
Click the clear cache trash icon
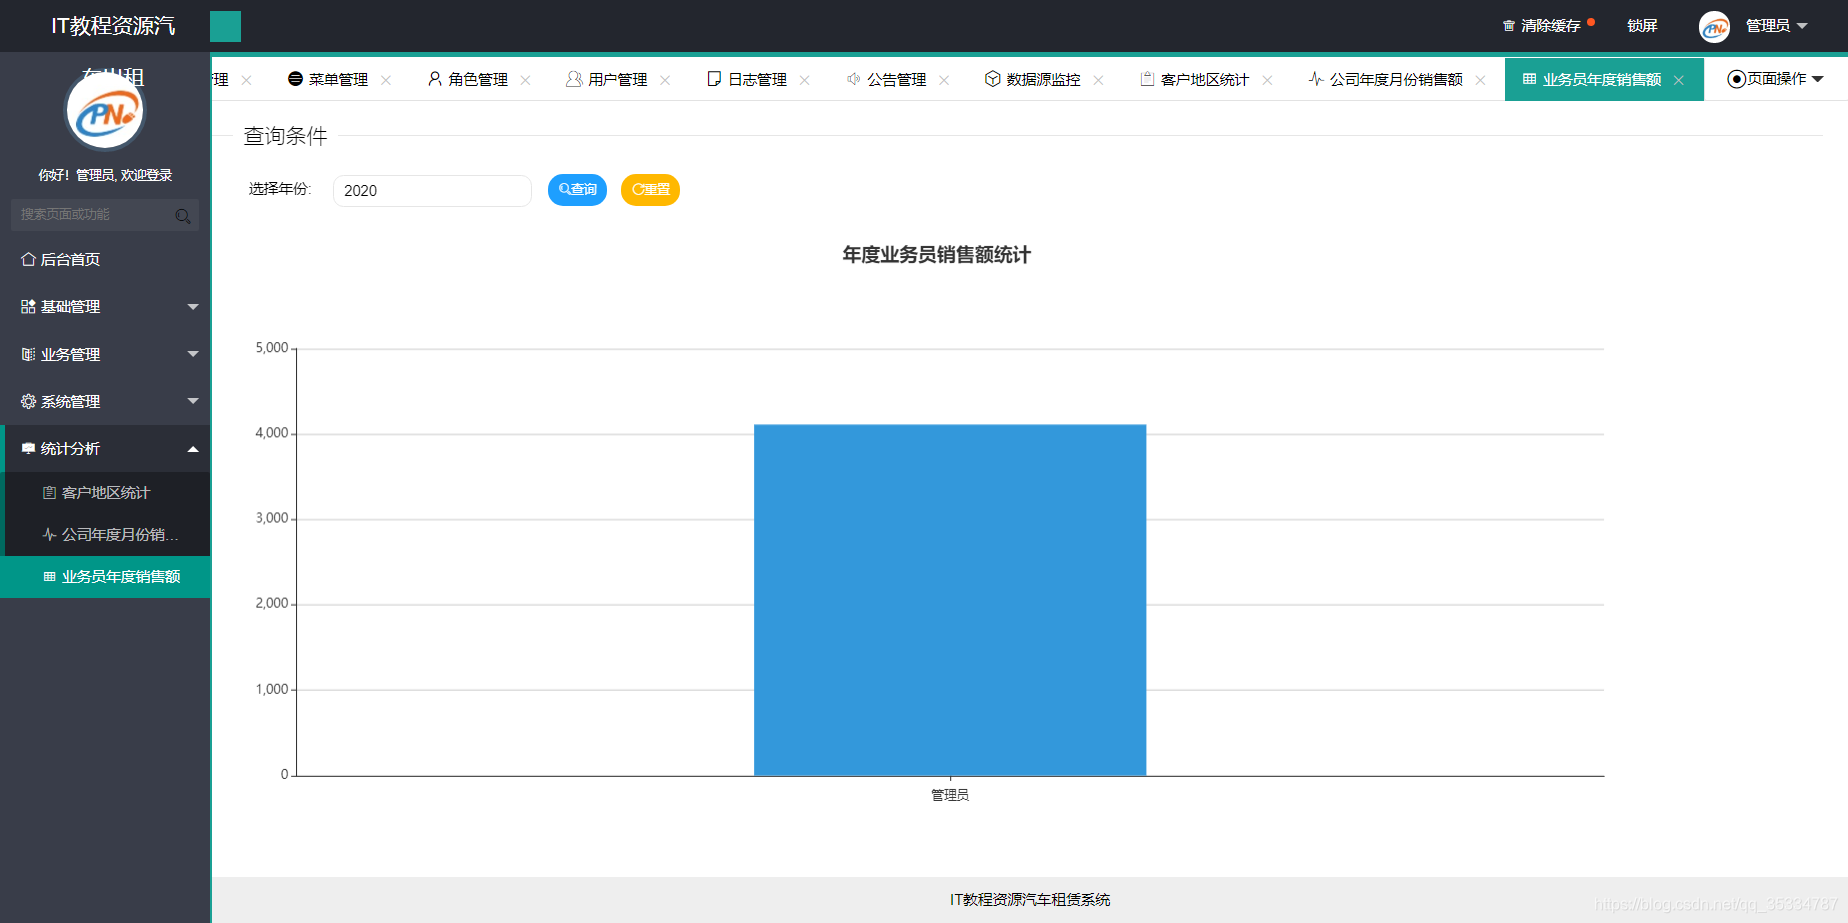tap(1509, 26)
